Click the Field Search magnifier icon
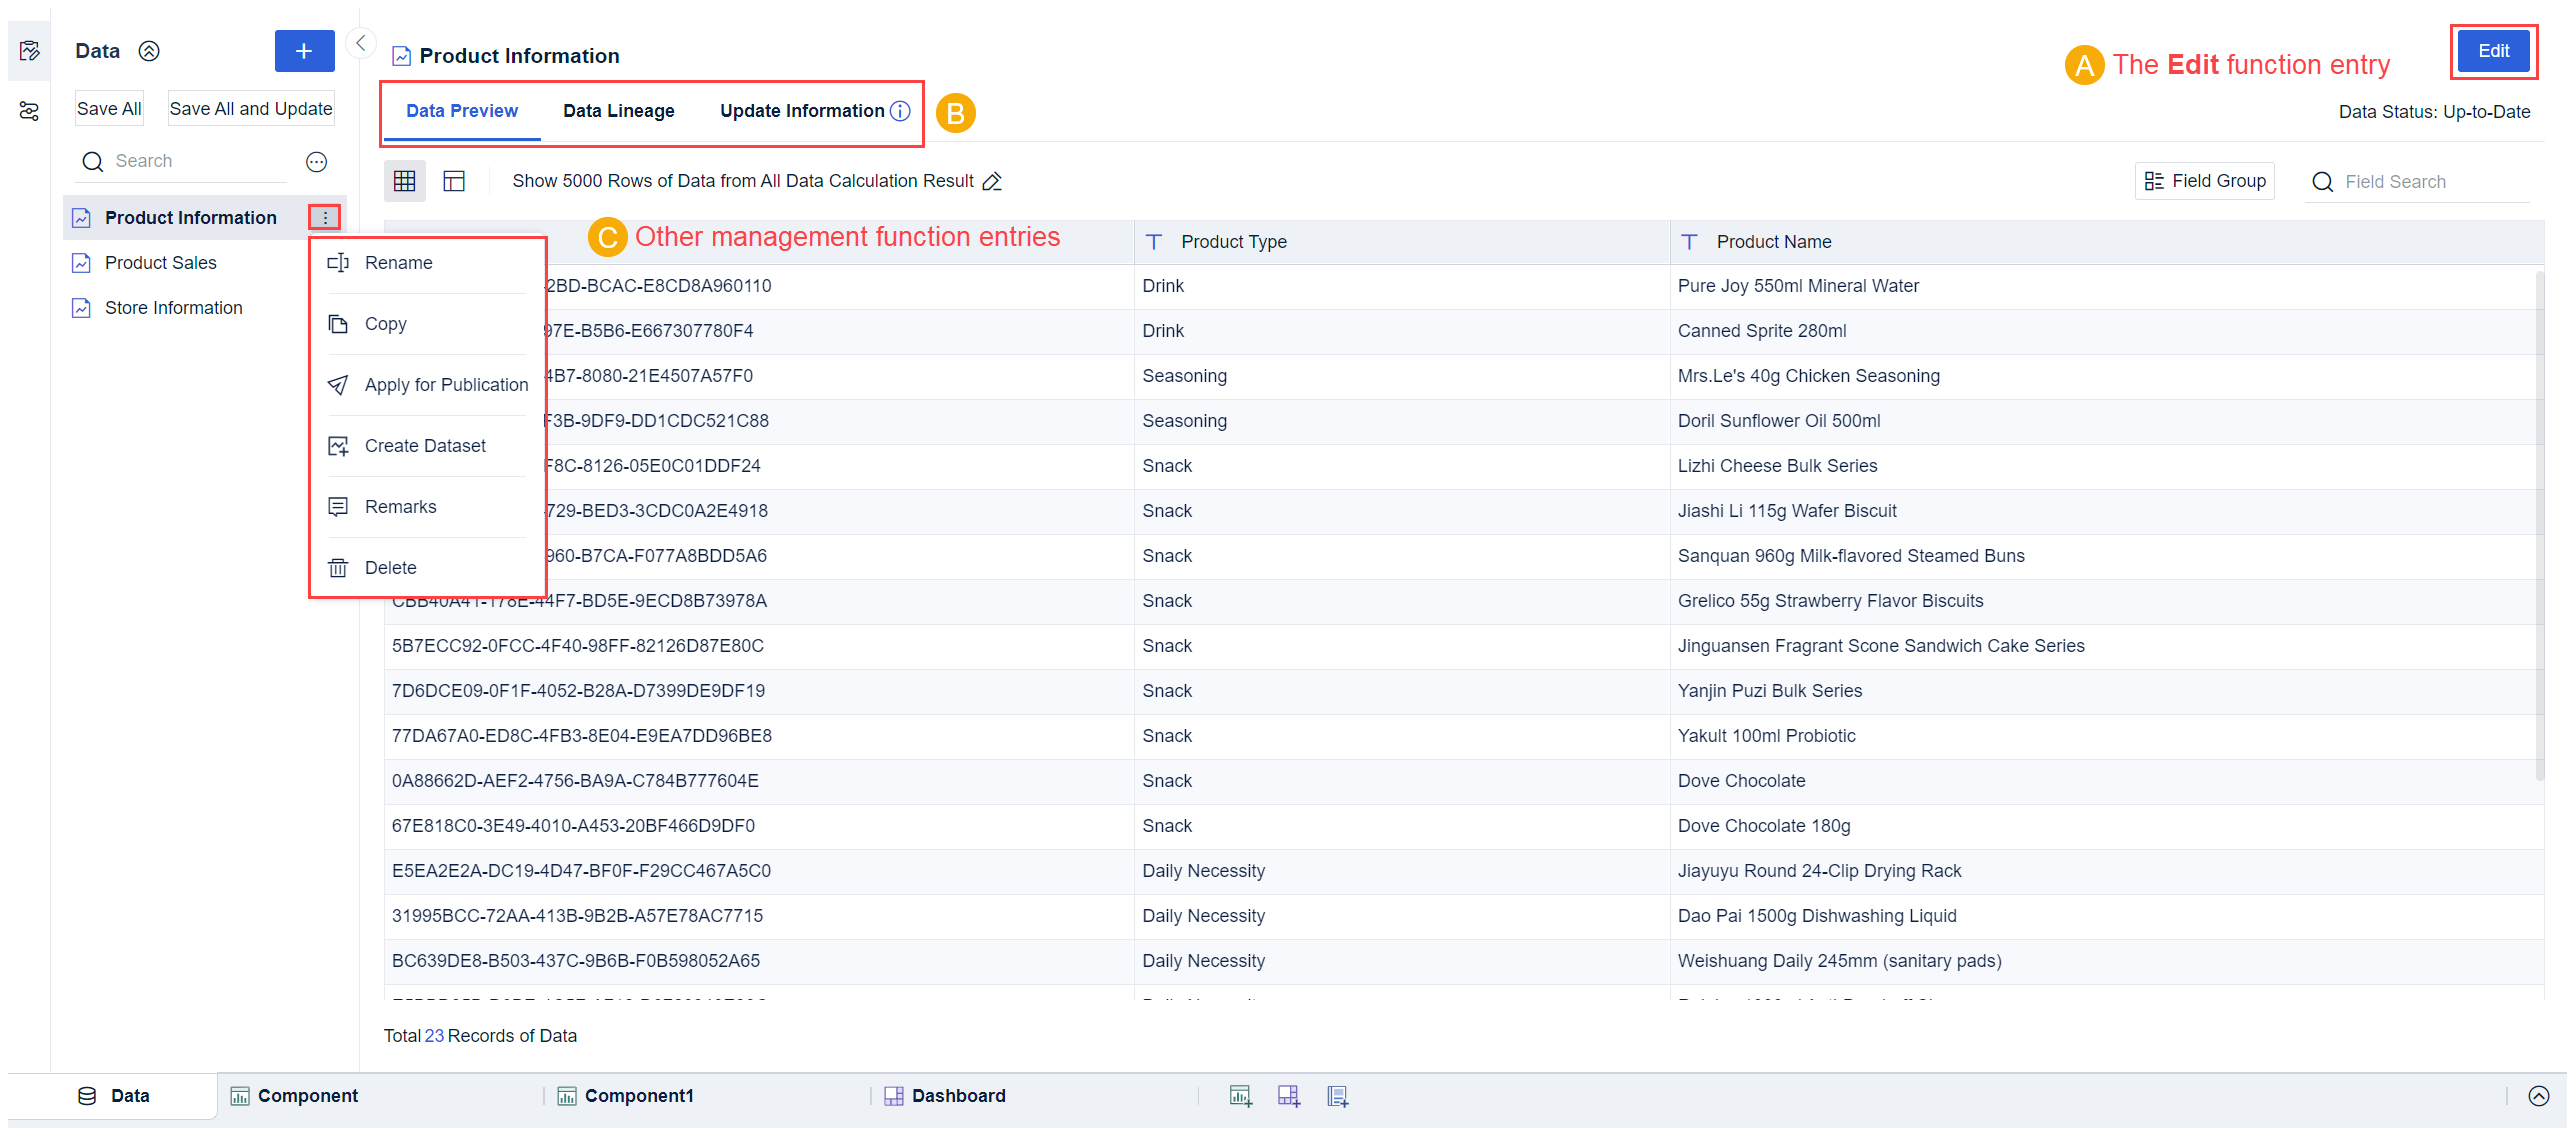 2323,181
